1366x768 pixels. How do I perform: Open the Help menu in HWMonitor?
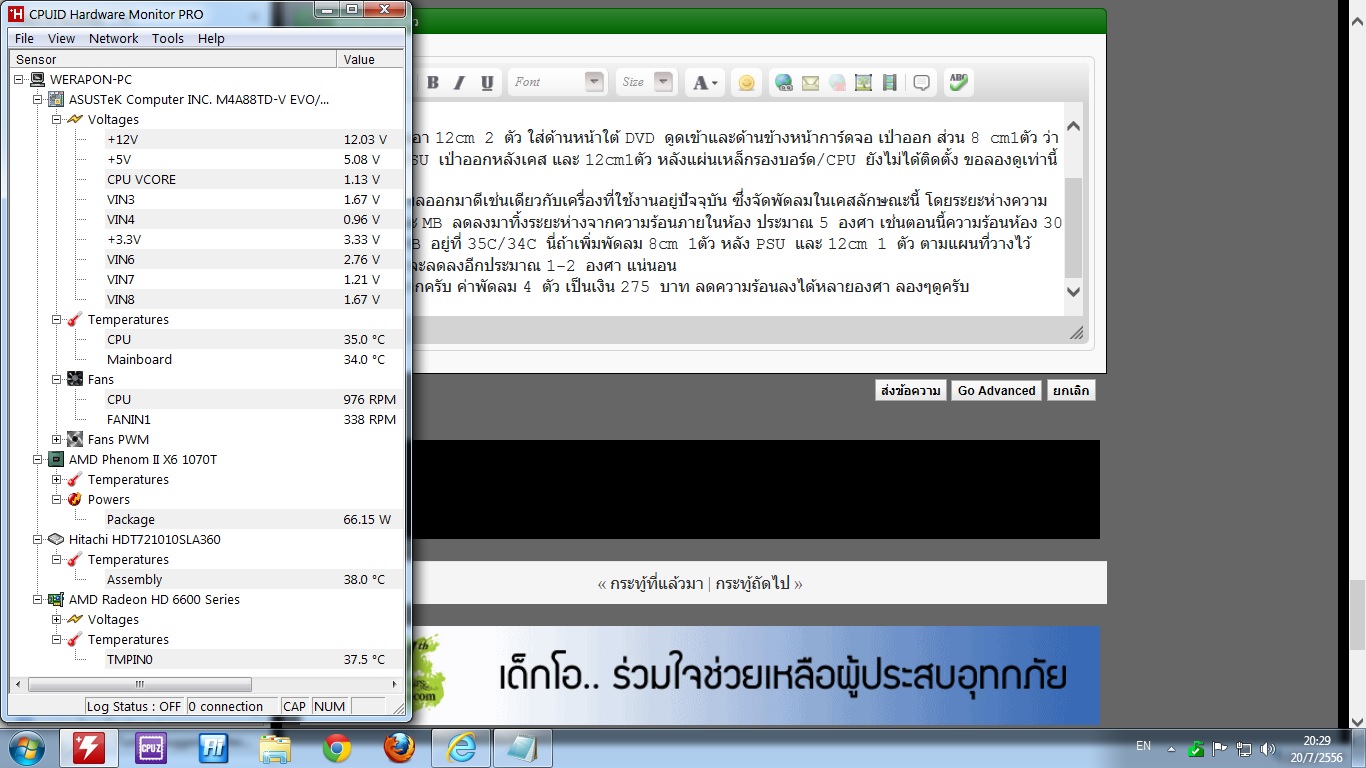(x=211, y=38)
